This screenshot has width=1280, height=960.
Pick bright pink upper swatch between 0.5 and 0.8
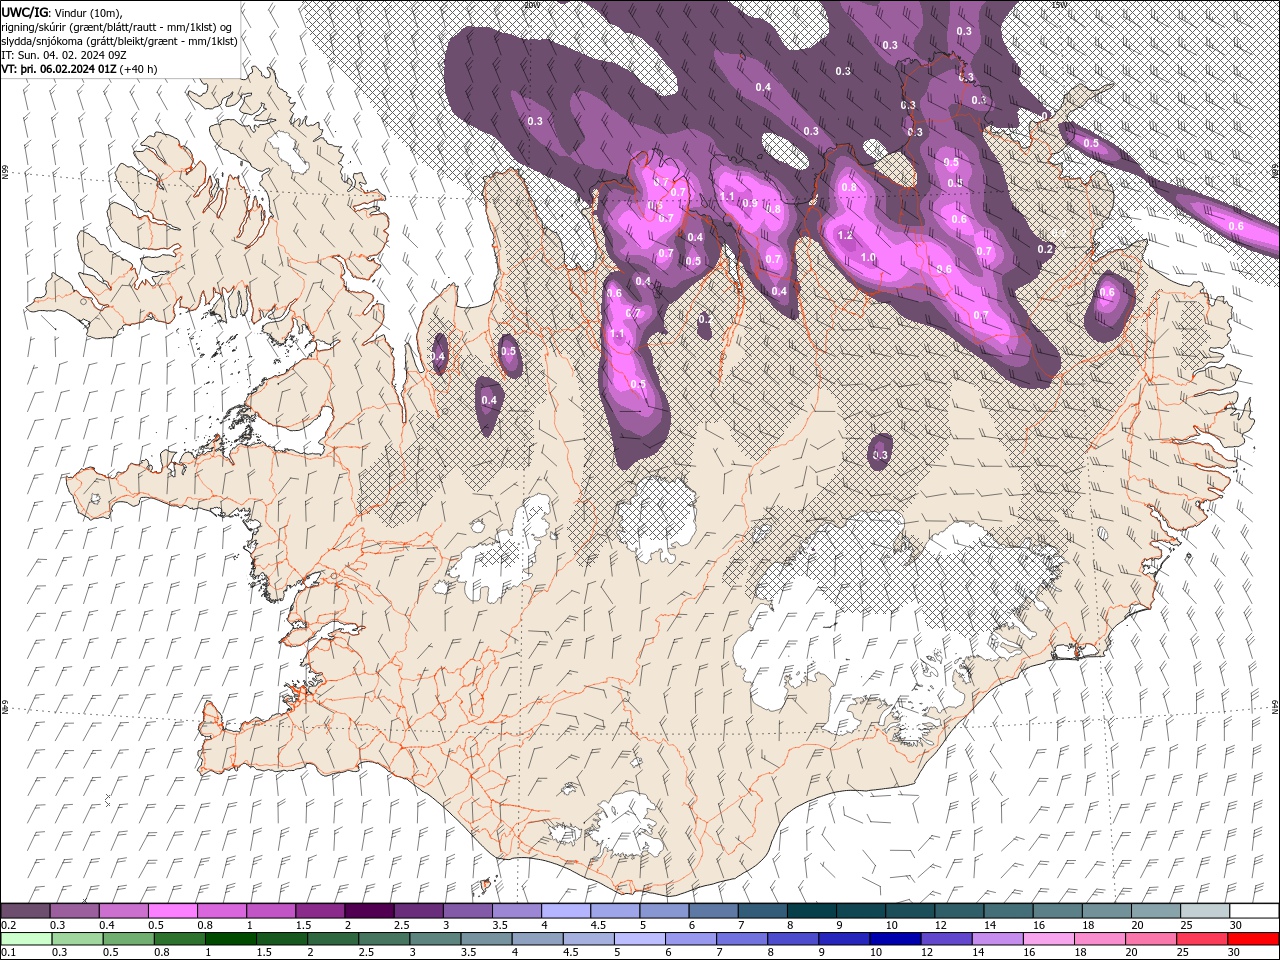172,911
